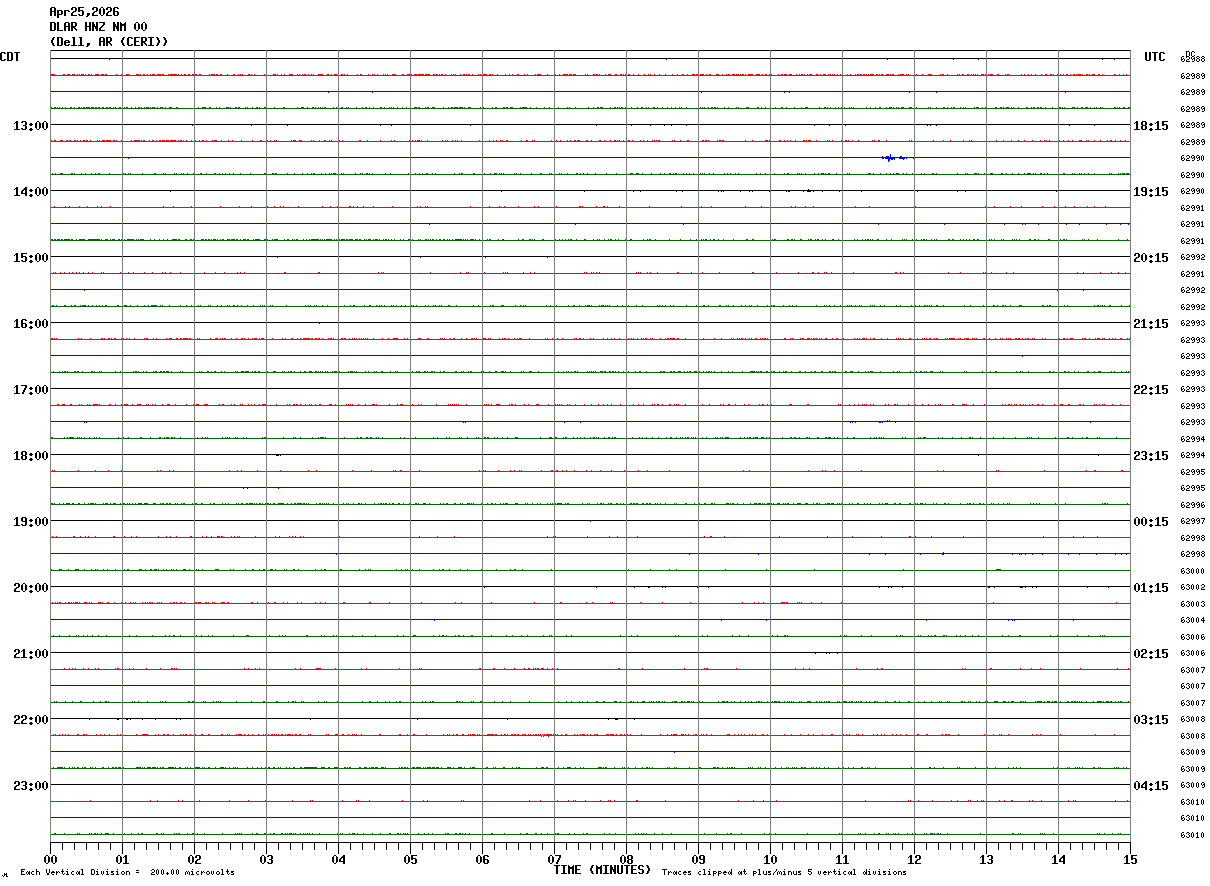Select the station label DLAR HNZ NM 00
Image resolution: width=1210 pixels, height=886 pixels.
point(98,27)
